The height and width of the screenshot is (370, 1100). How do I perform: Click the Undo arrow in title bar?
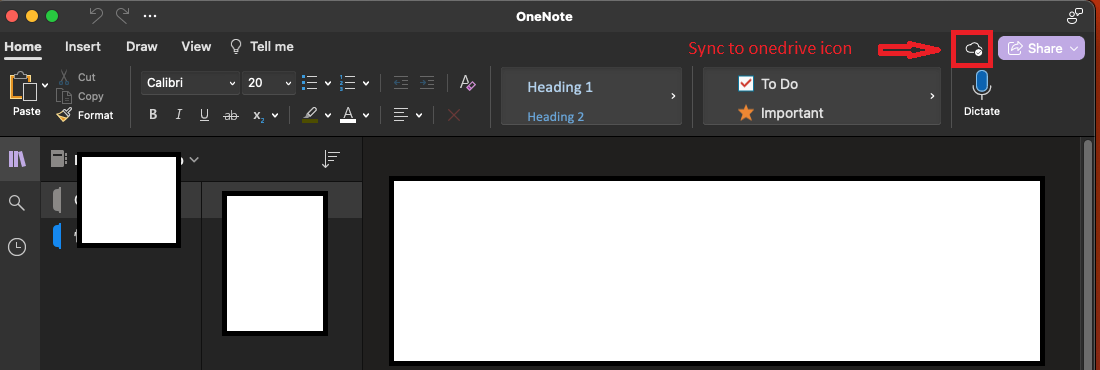coord(97,15)
